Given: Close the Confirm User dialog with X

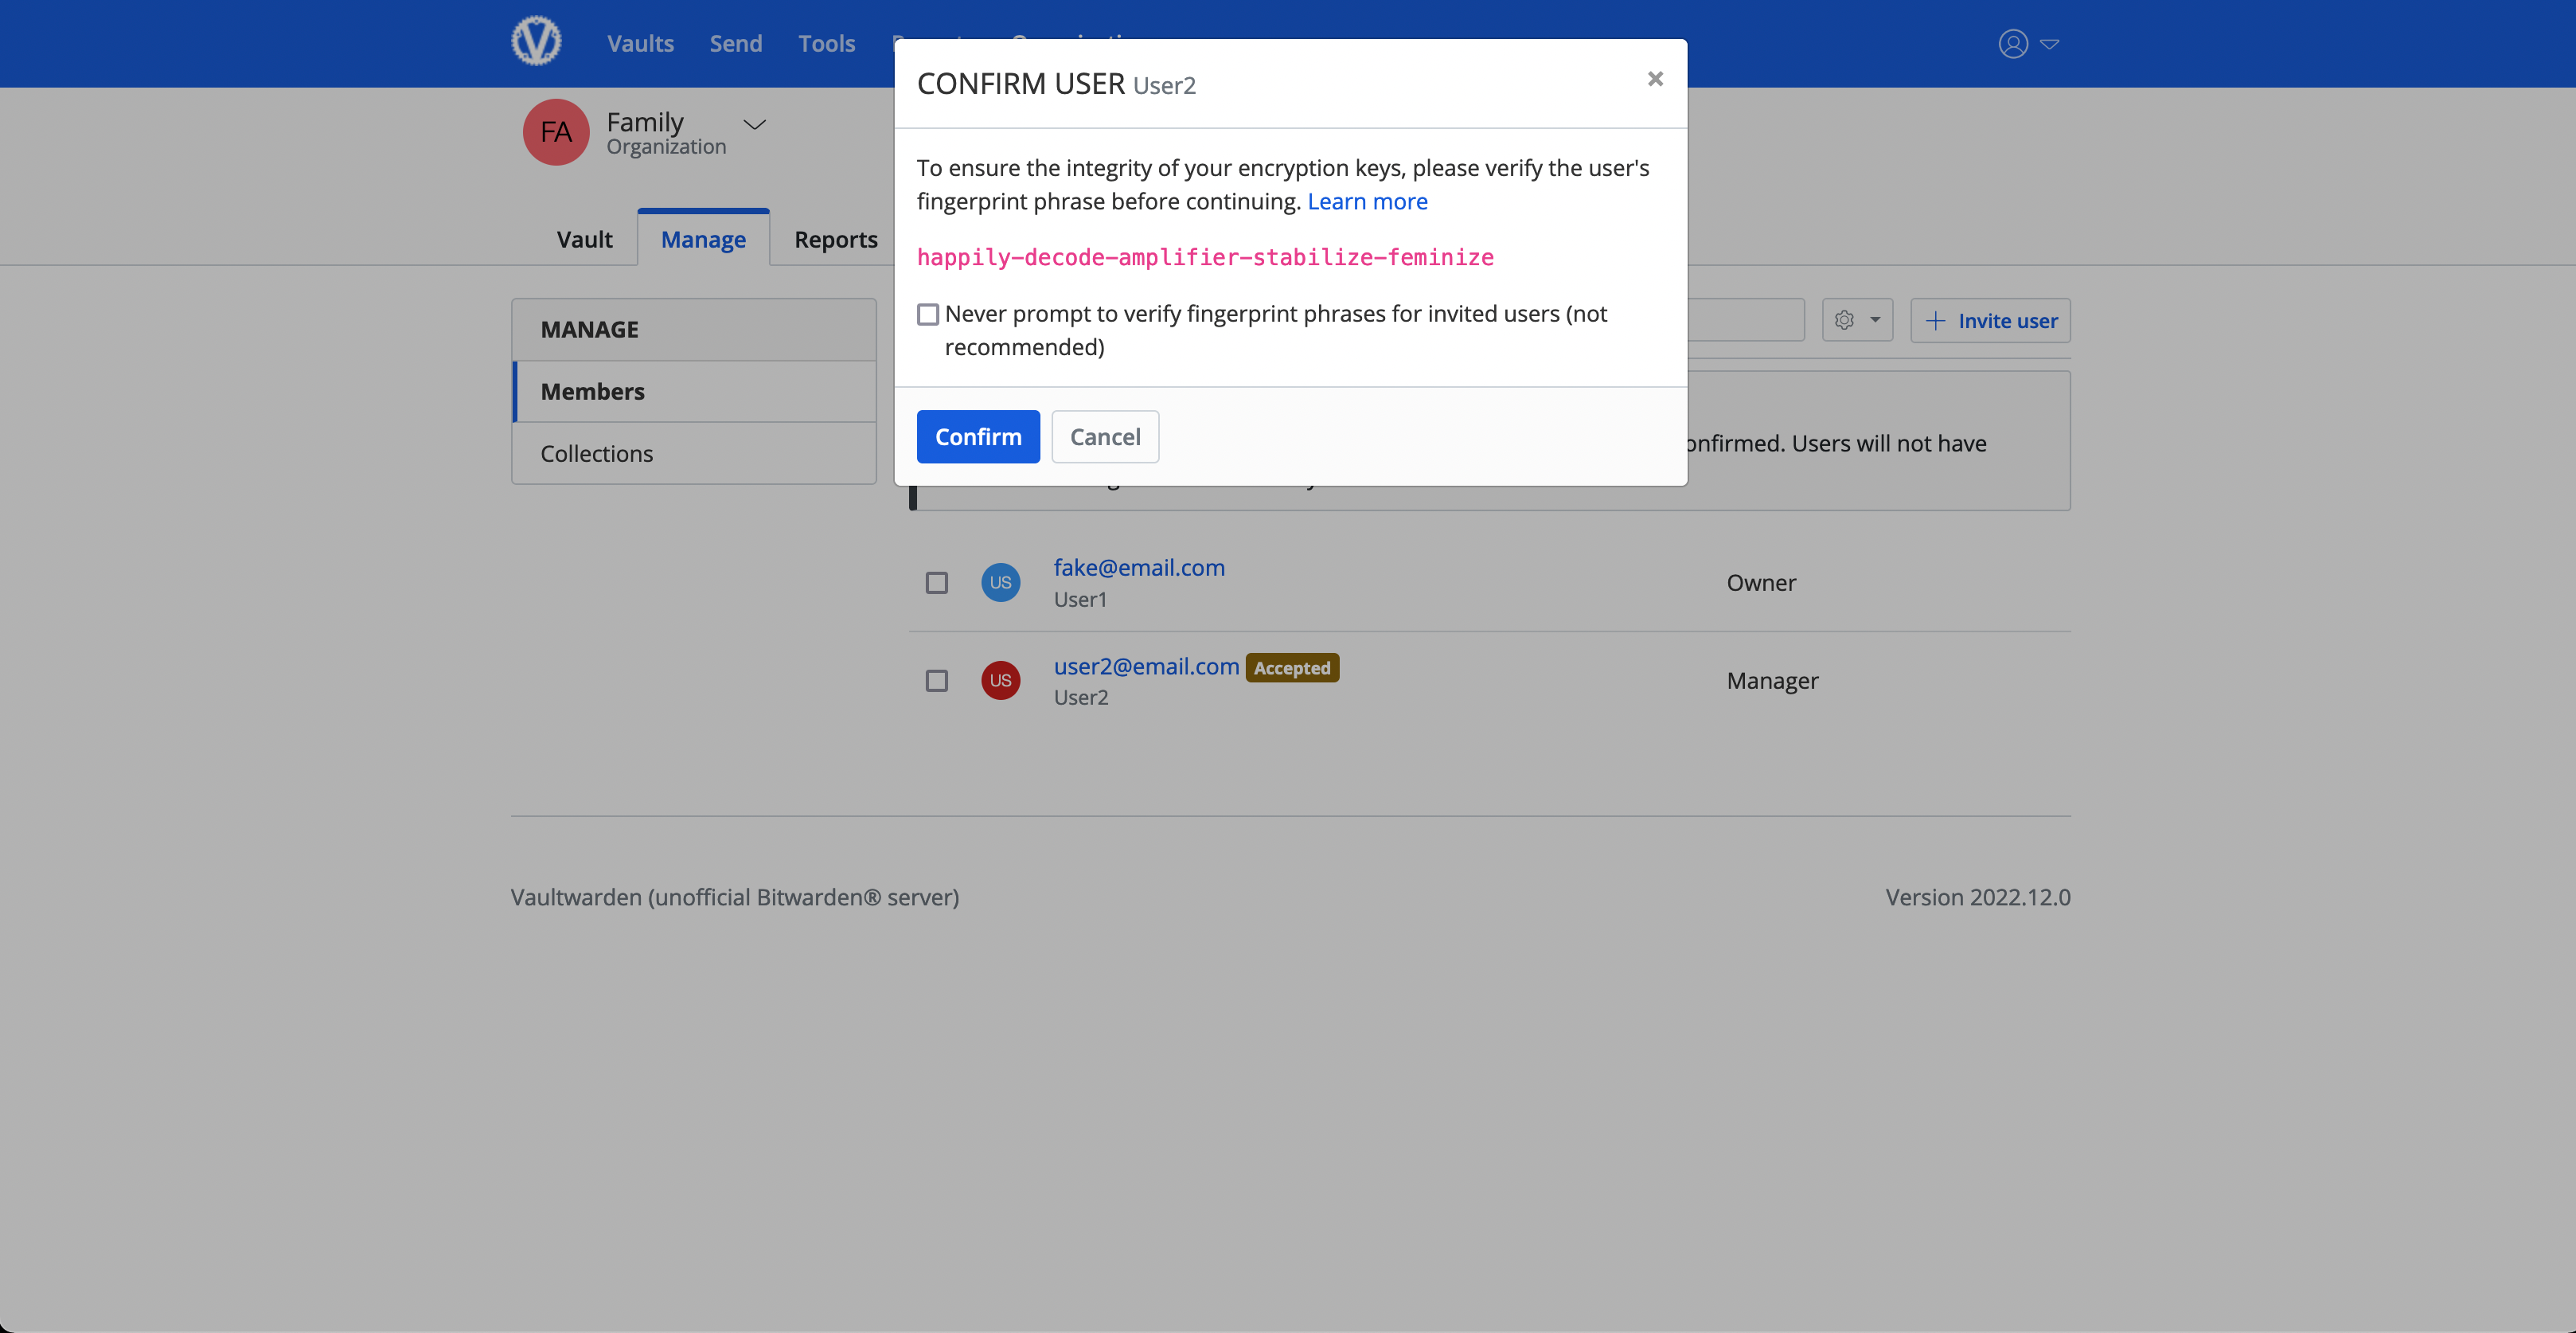Looking at the screenshot, I should 1655,79.
